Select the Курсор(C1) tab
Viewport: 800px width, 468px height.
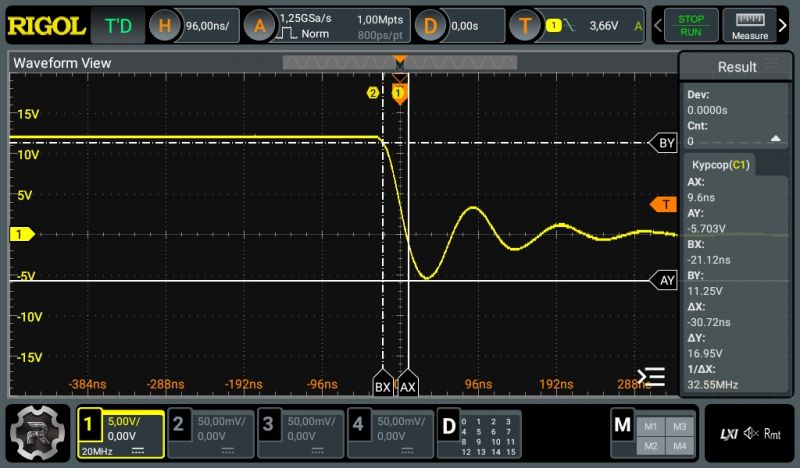720,164
